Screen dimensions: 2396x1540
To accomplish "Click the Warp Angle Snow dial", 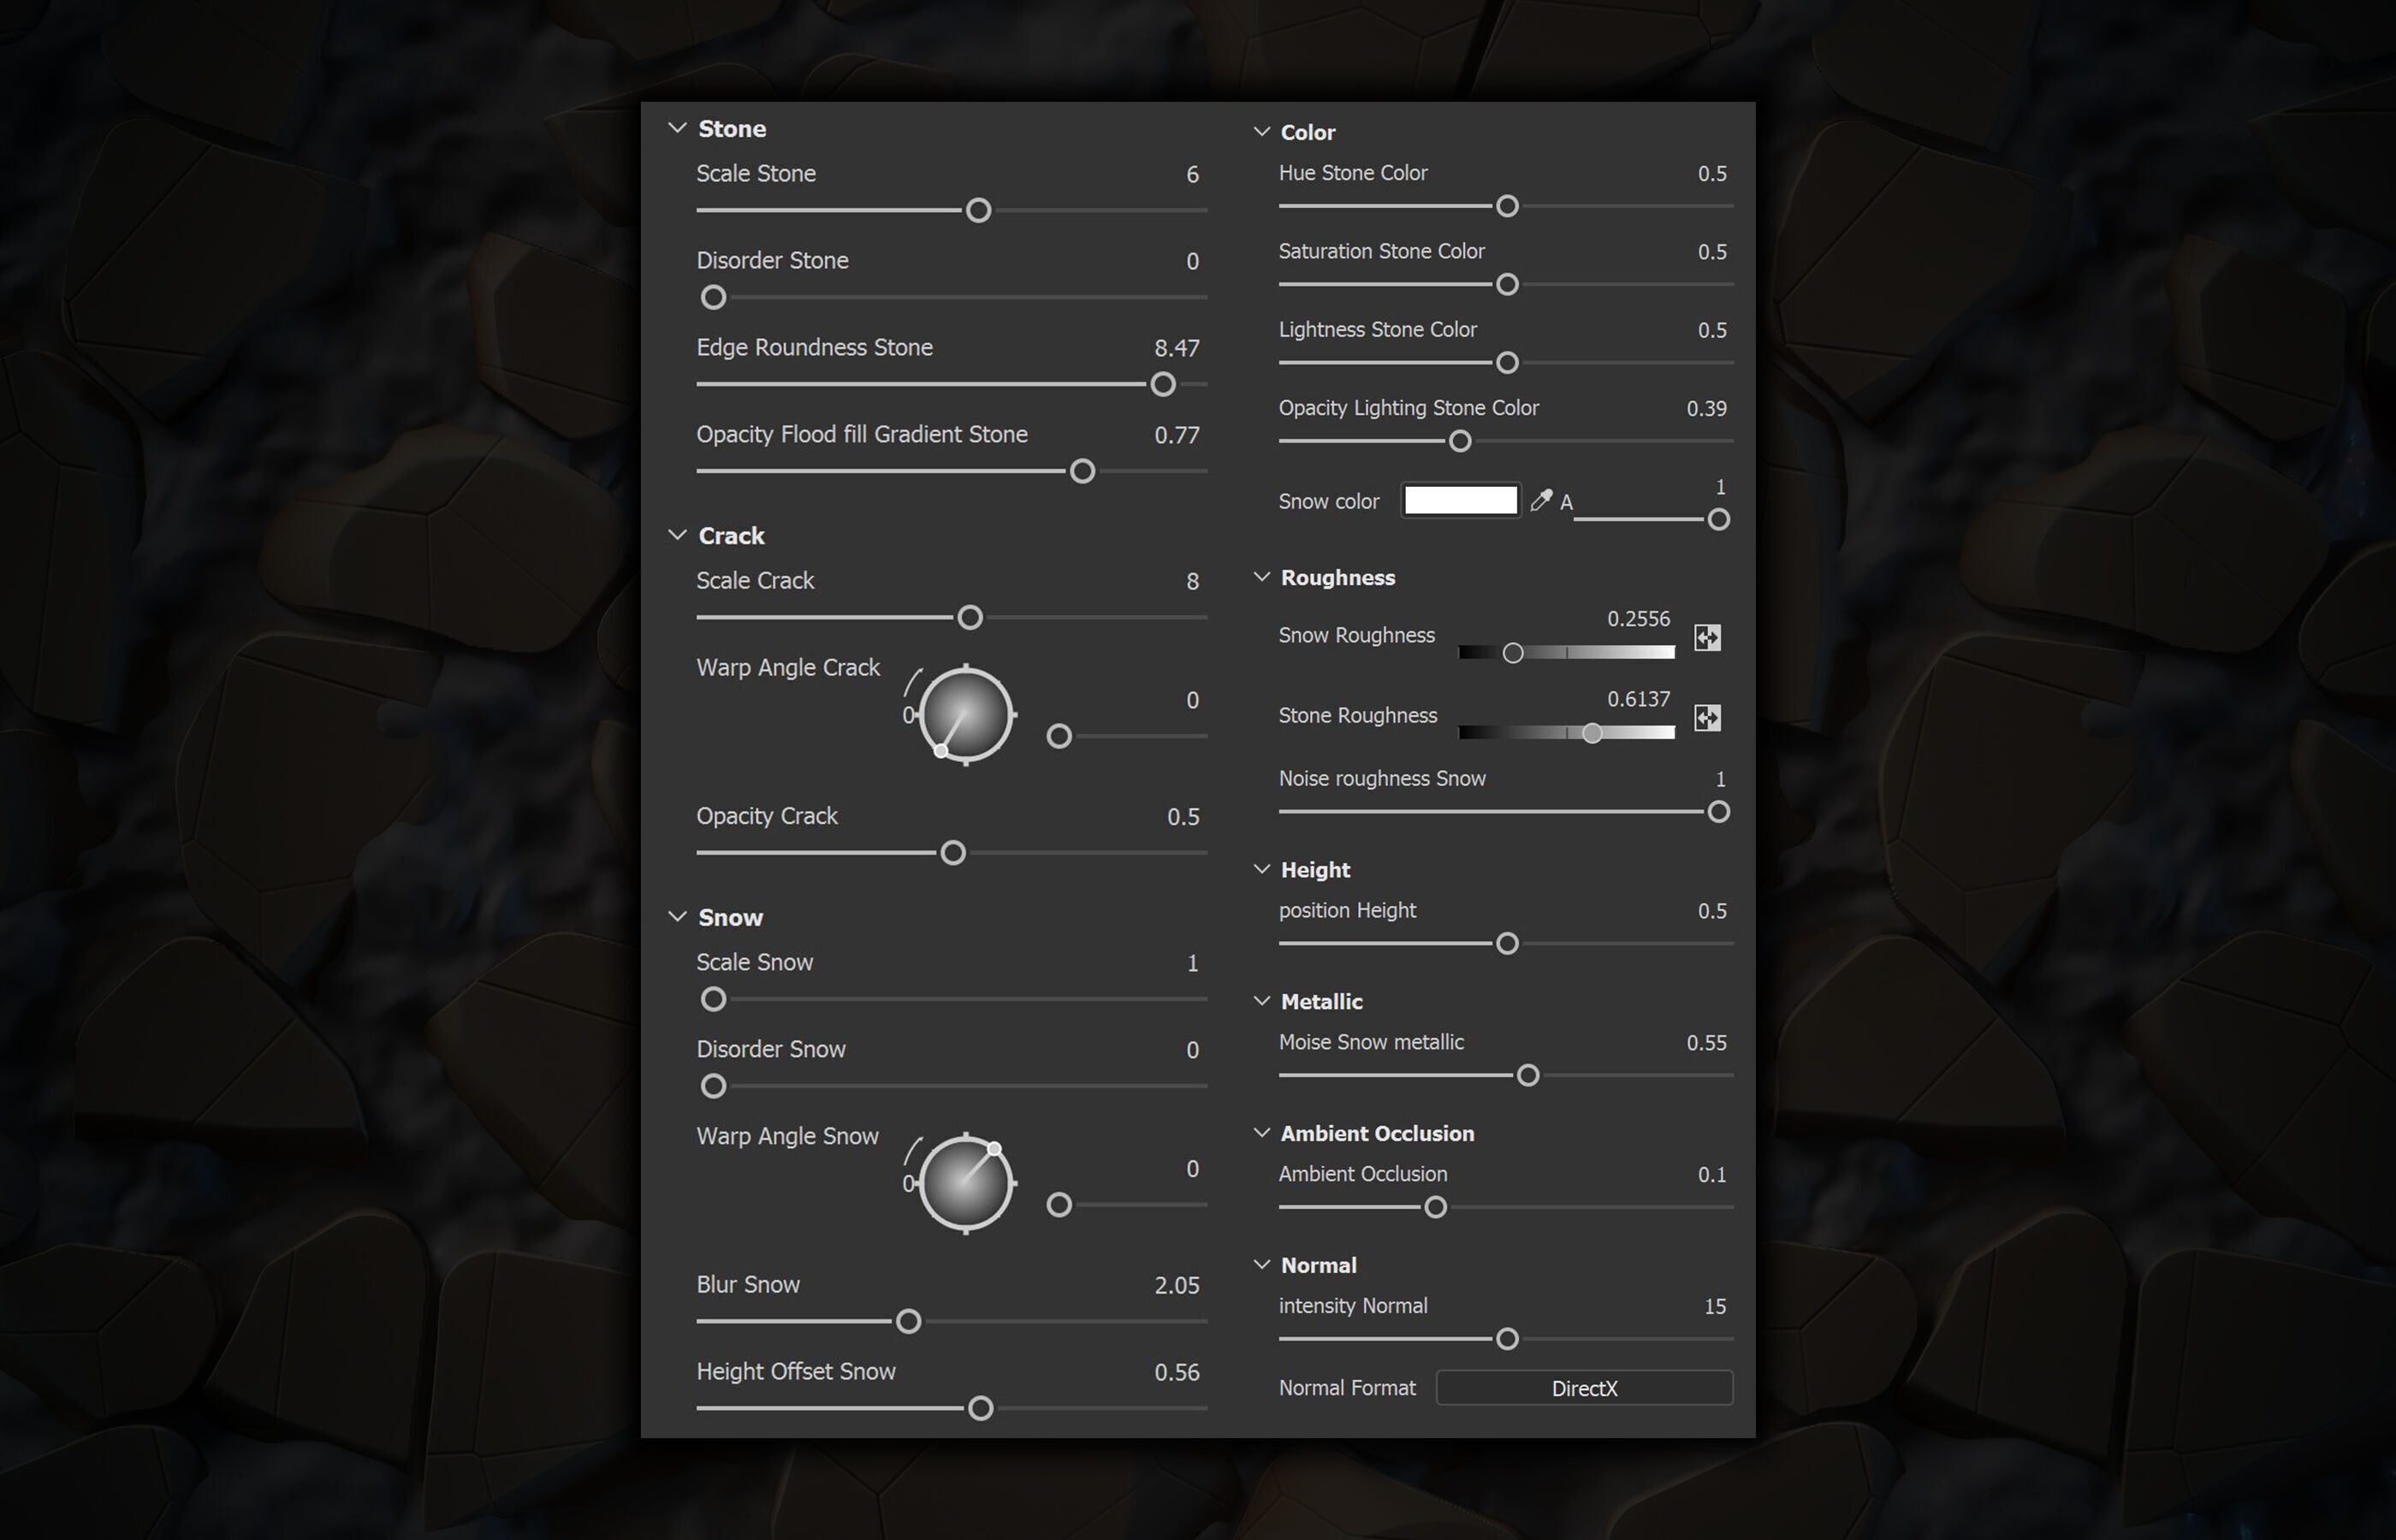I will pyautogui.click(x=965, y=1183).
